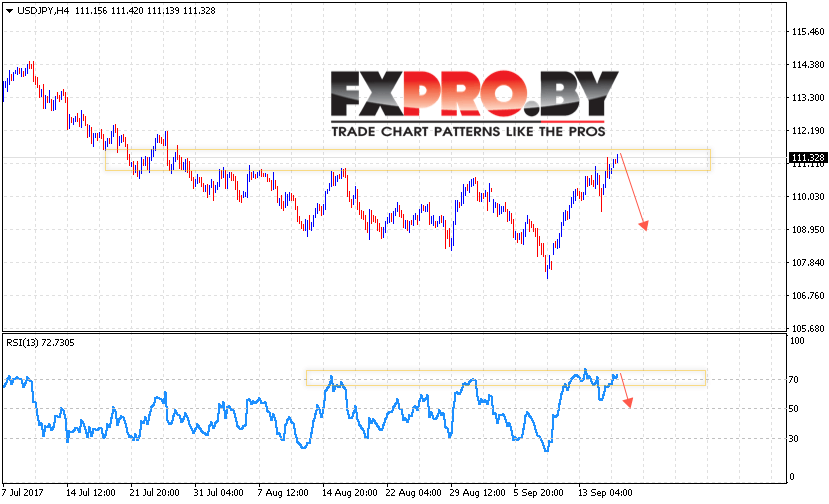
Task: Select the 14 Jul 12:00 time label
Action: click(90, 493)
